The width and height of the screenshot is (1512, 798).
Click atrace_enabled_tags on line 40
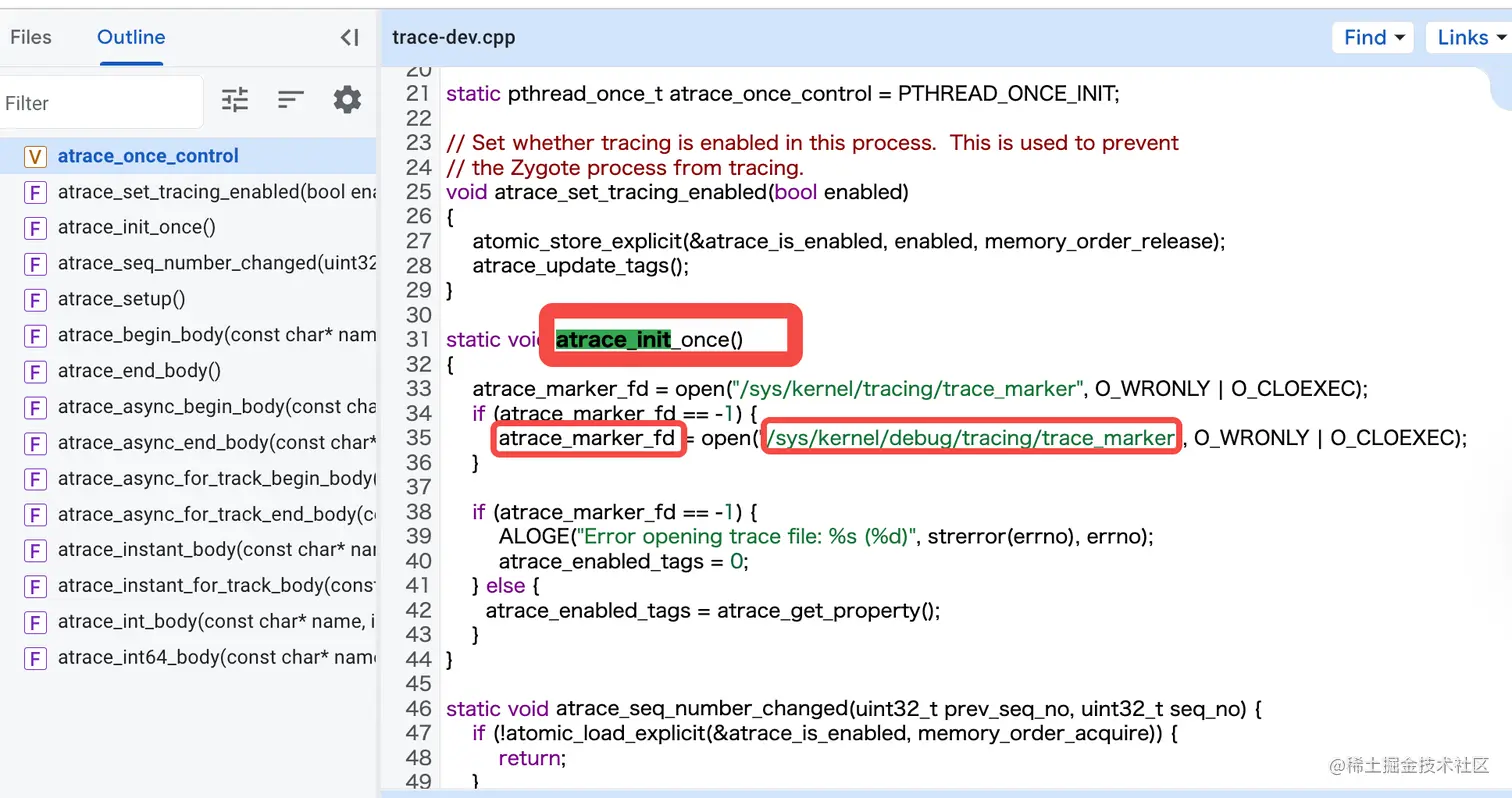[x=600, y=562]
